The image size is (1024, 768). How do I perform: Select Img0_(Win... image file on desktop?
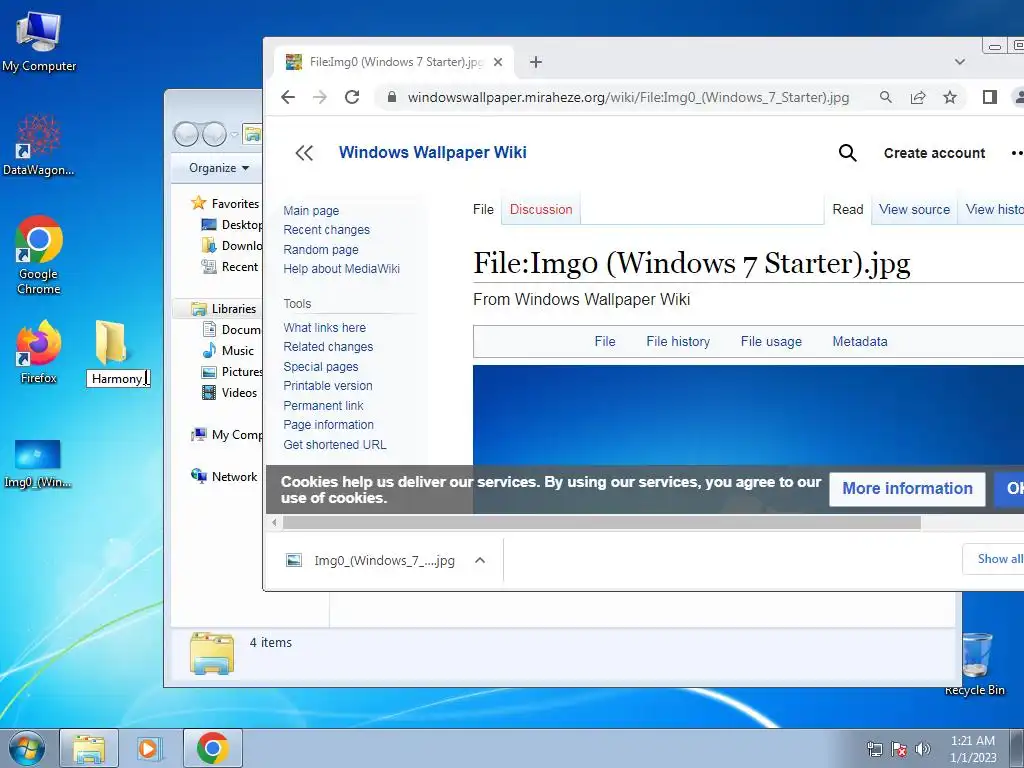[x=38, y=464]
